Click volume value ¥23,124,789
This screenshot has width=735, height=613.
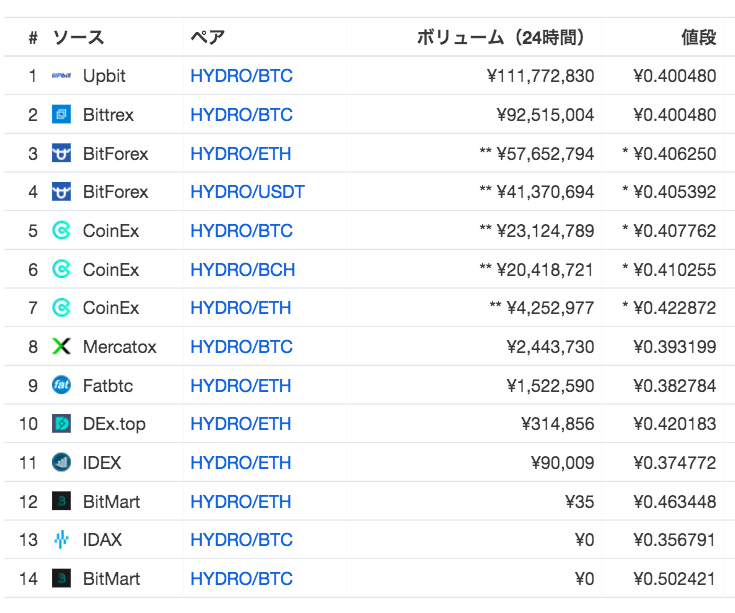click(546, 231)
